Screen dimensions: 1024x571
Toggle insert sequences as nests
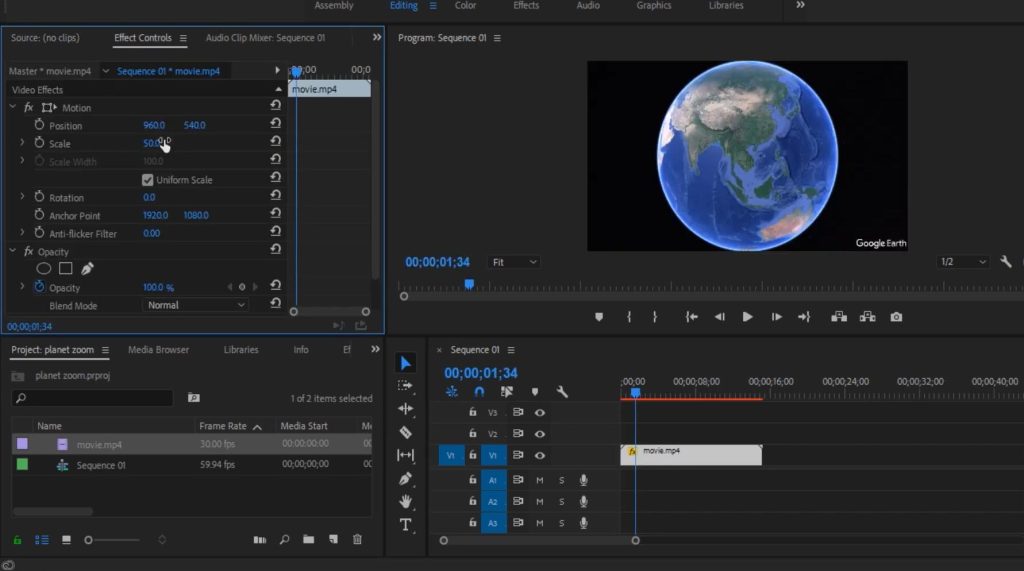(451, 391)
